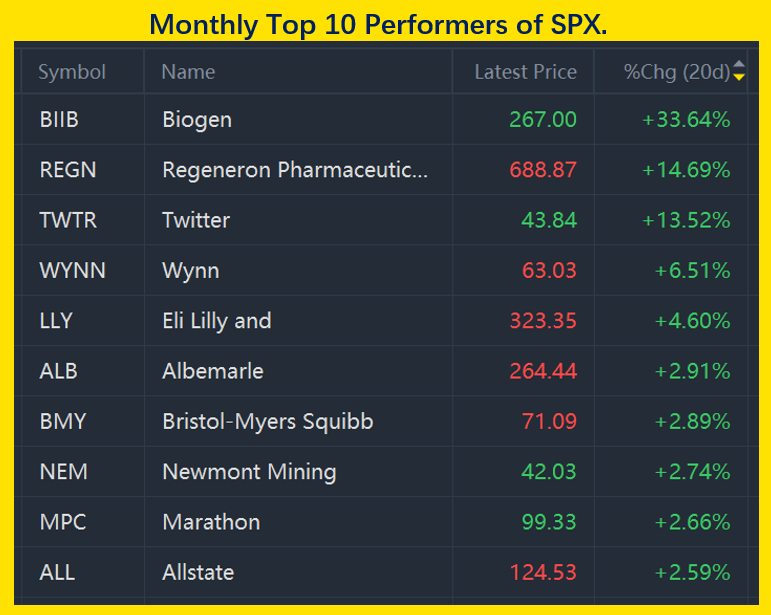Screen dimensions: 771x615
Task: Click the Name column header
Action: pyautogui.click(x=188, y=72)
